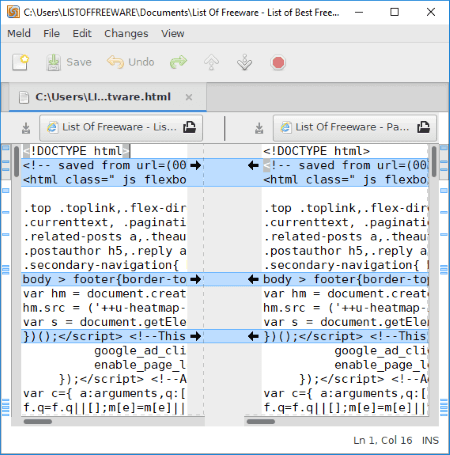450x455 pixels.
Task: Push '})();</script>' change to right
Action: pyautogui.click(x=195, y=336)
